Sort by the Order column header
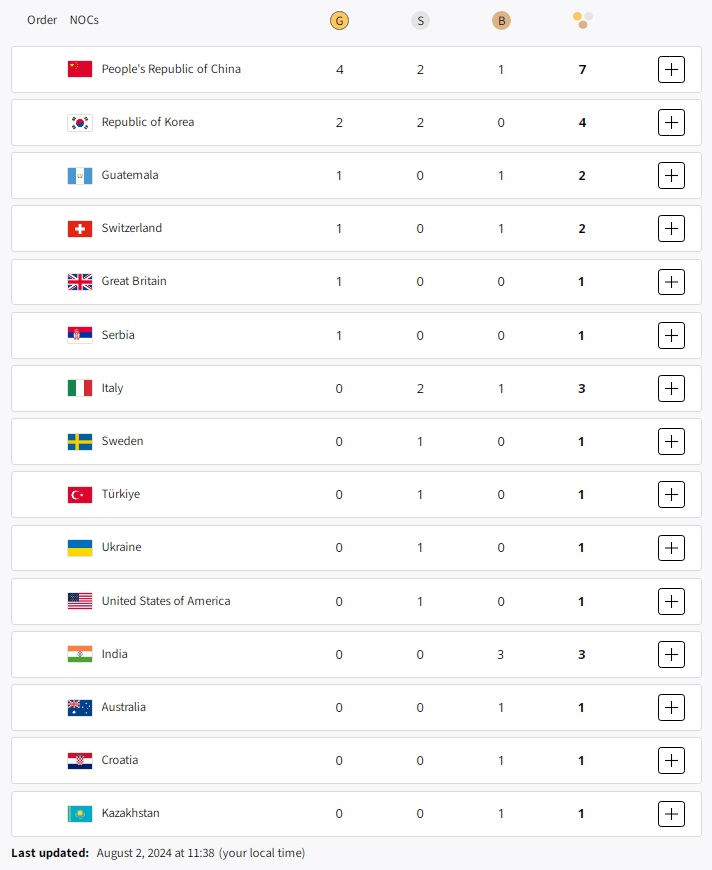 [42, 20]
